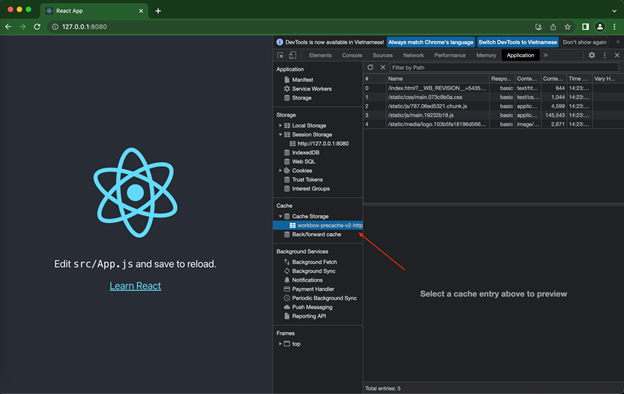Image resolution: width=624 pixels, height=394 pixels.
Task: Open Notifications service
Action: (x=307, y=280)
